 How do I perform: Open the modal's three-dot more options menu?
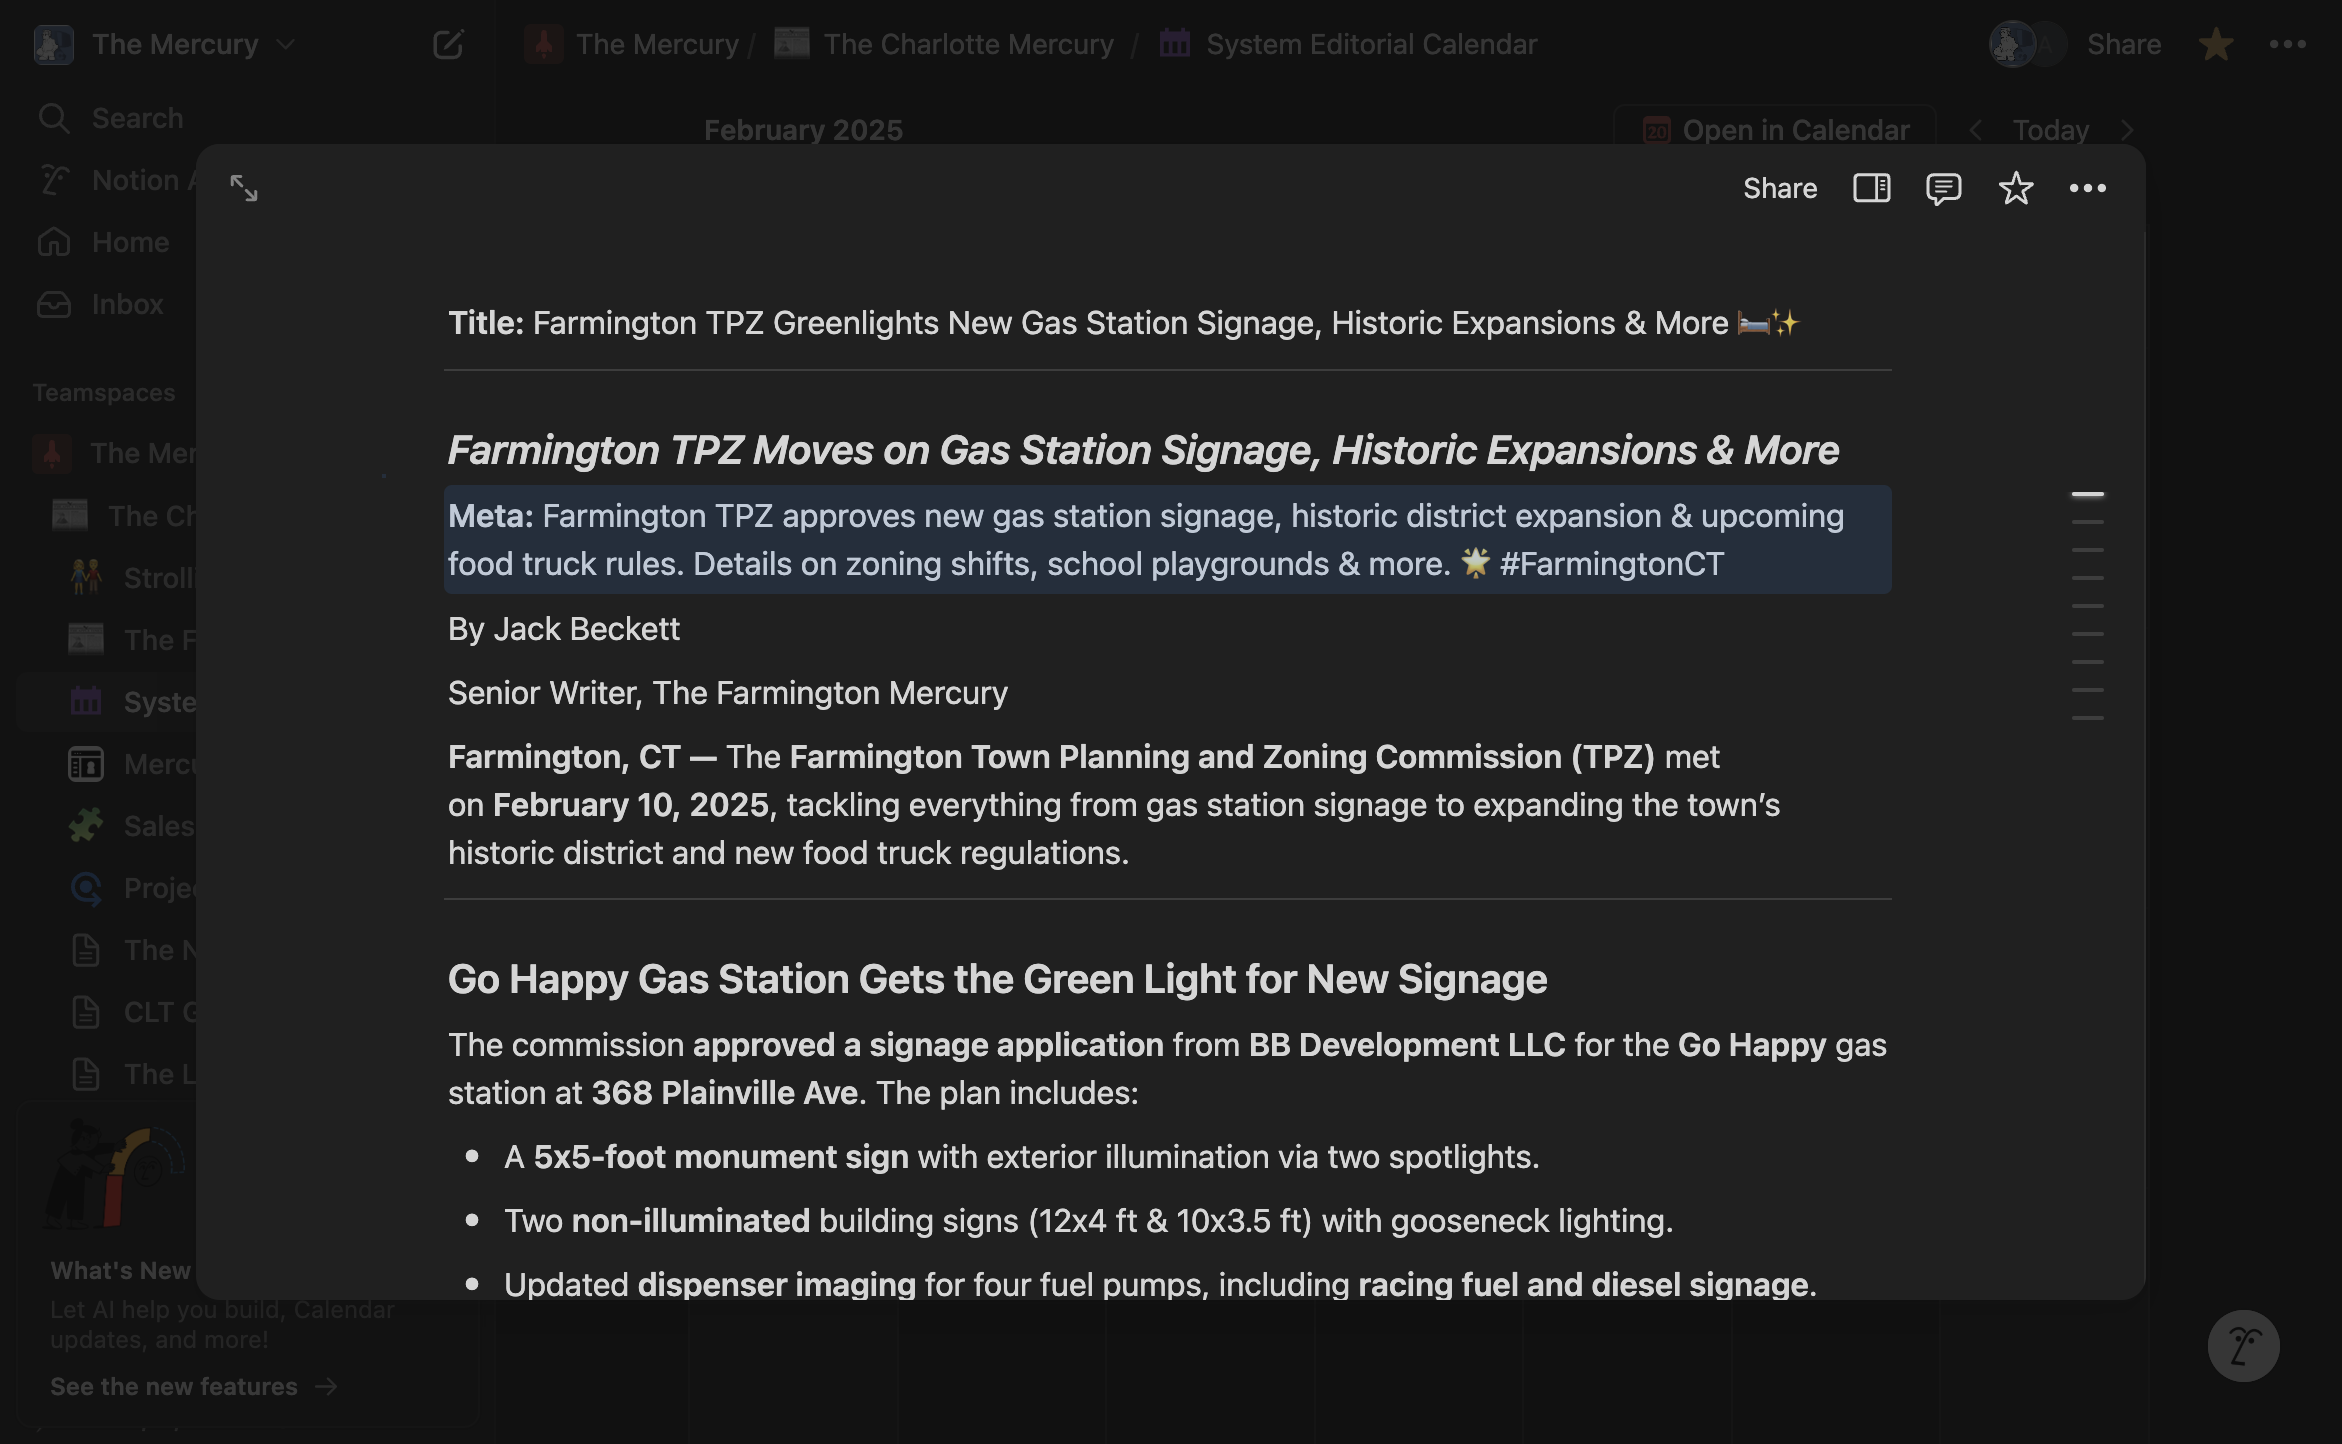click(x=2087, y=188)
